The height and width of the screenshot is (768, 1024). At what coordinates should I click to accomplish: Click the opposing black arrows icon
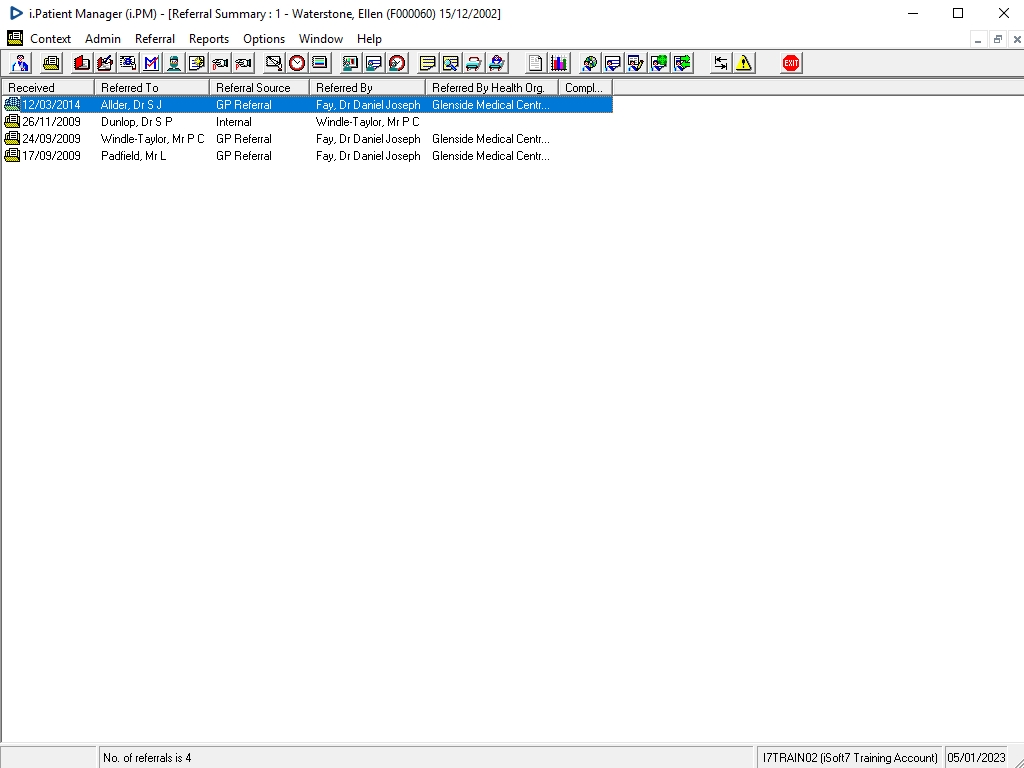click(x=720, y=63)
